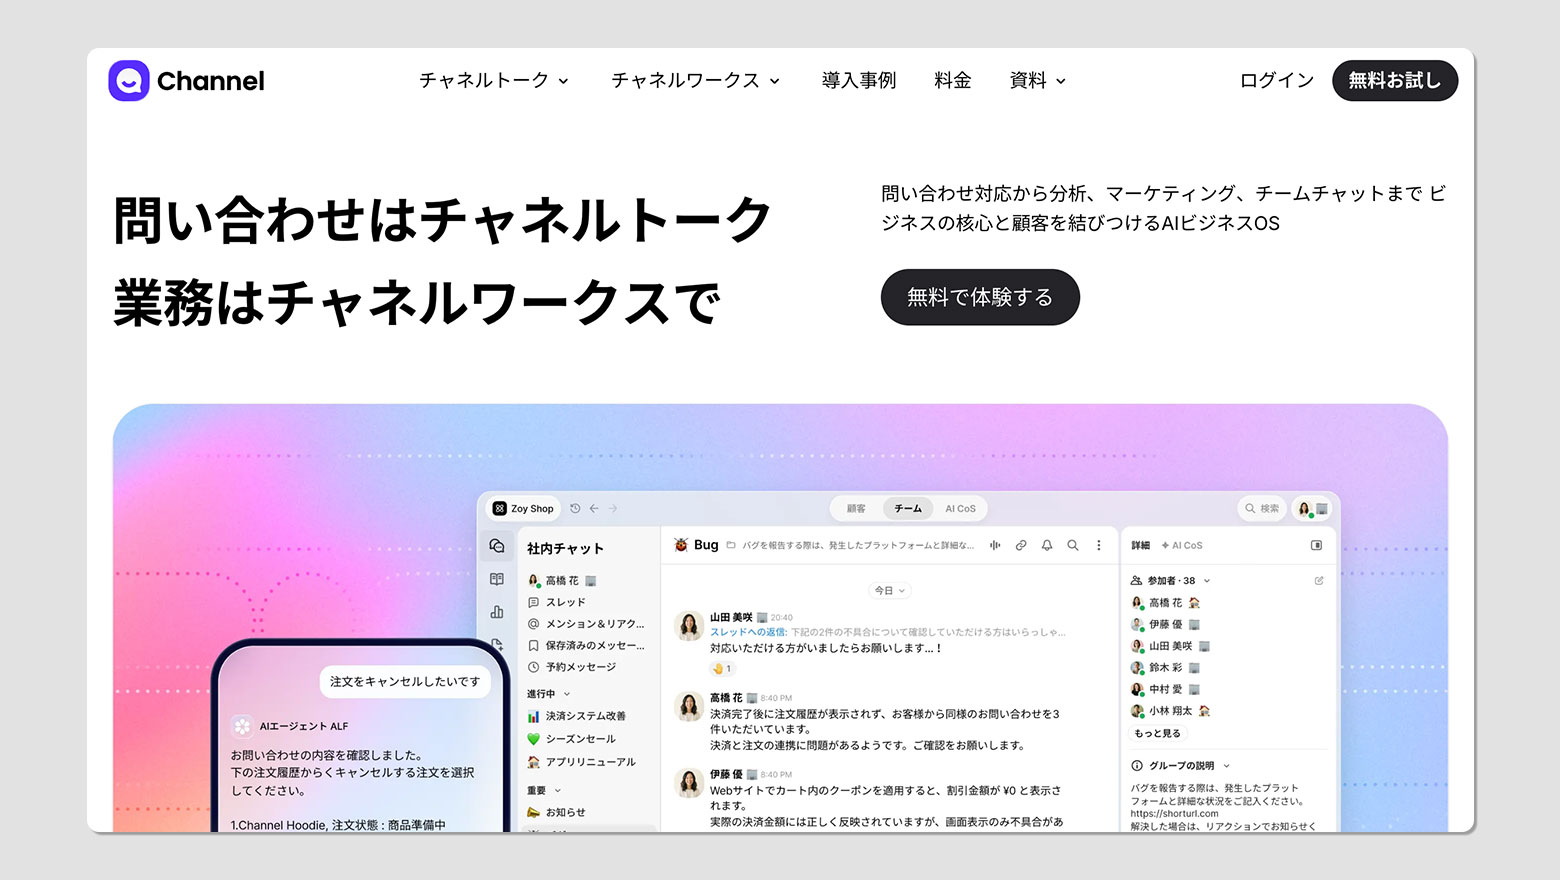
Task: Select the 決済システム改善 channel
Action: pos(577,716)
